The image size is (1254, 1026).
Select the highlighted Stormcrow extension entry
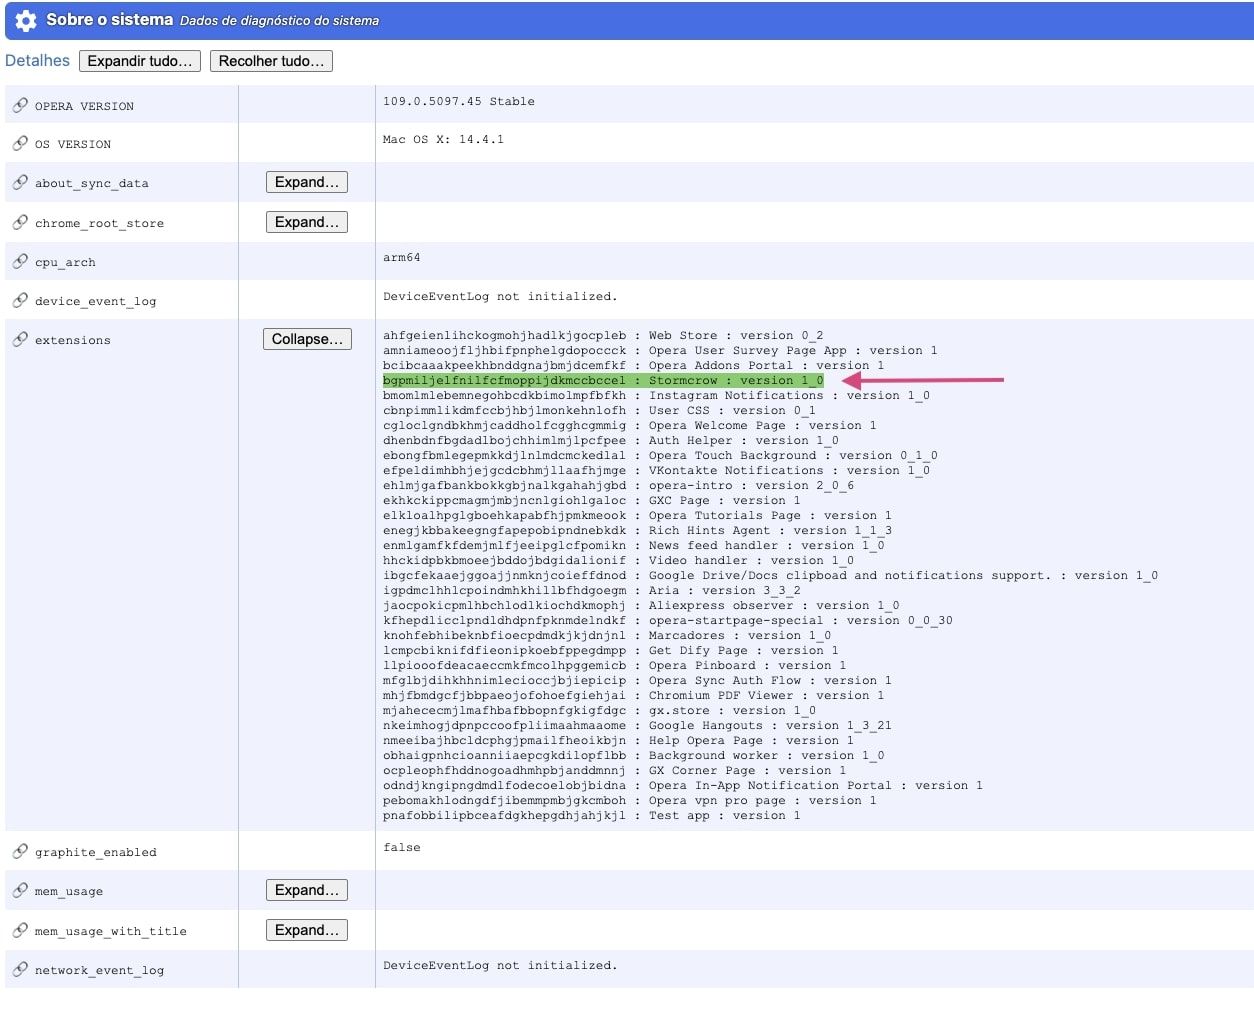pos(600,380)
